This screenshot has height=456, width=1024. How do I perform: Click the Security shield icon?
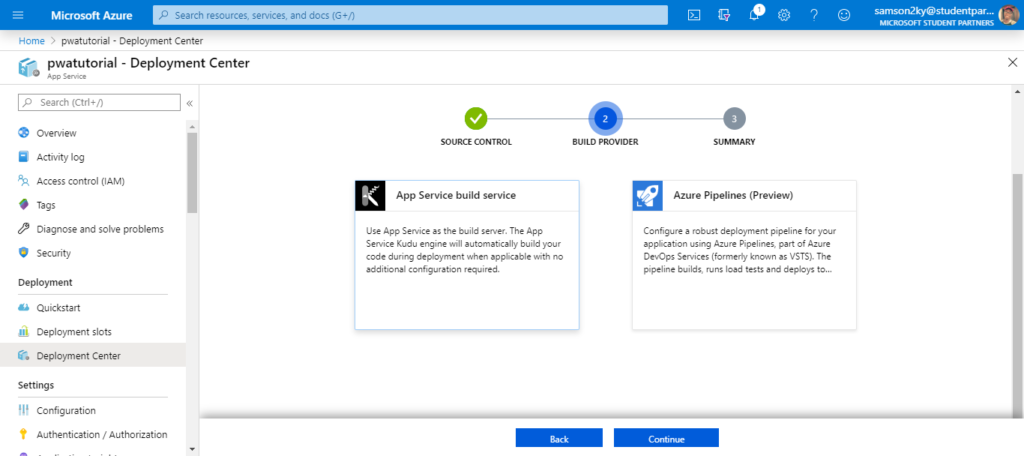[24, 253]
